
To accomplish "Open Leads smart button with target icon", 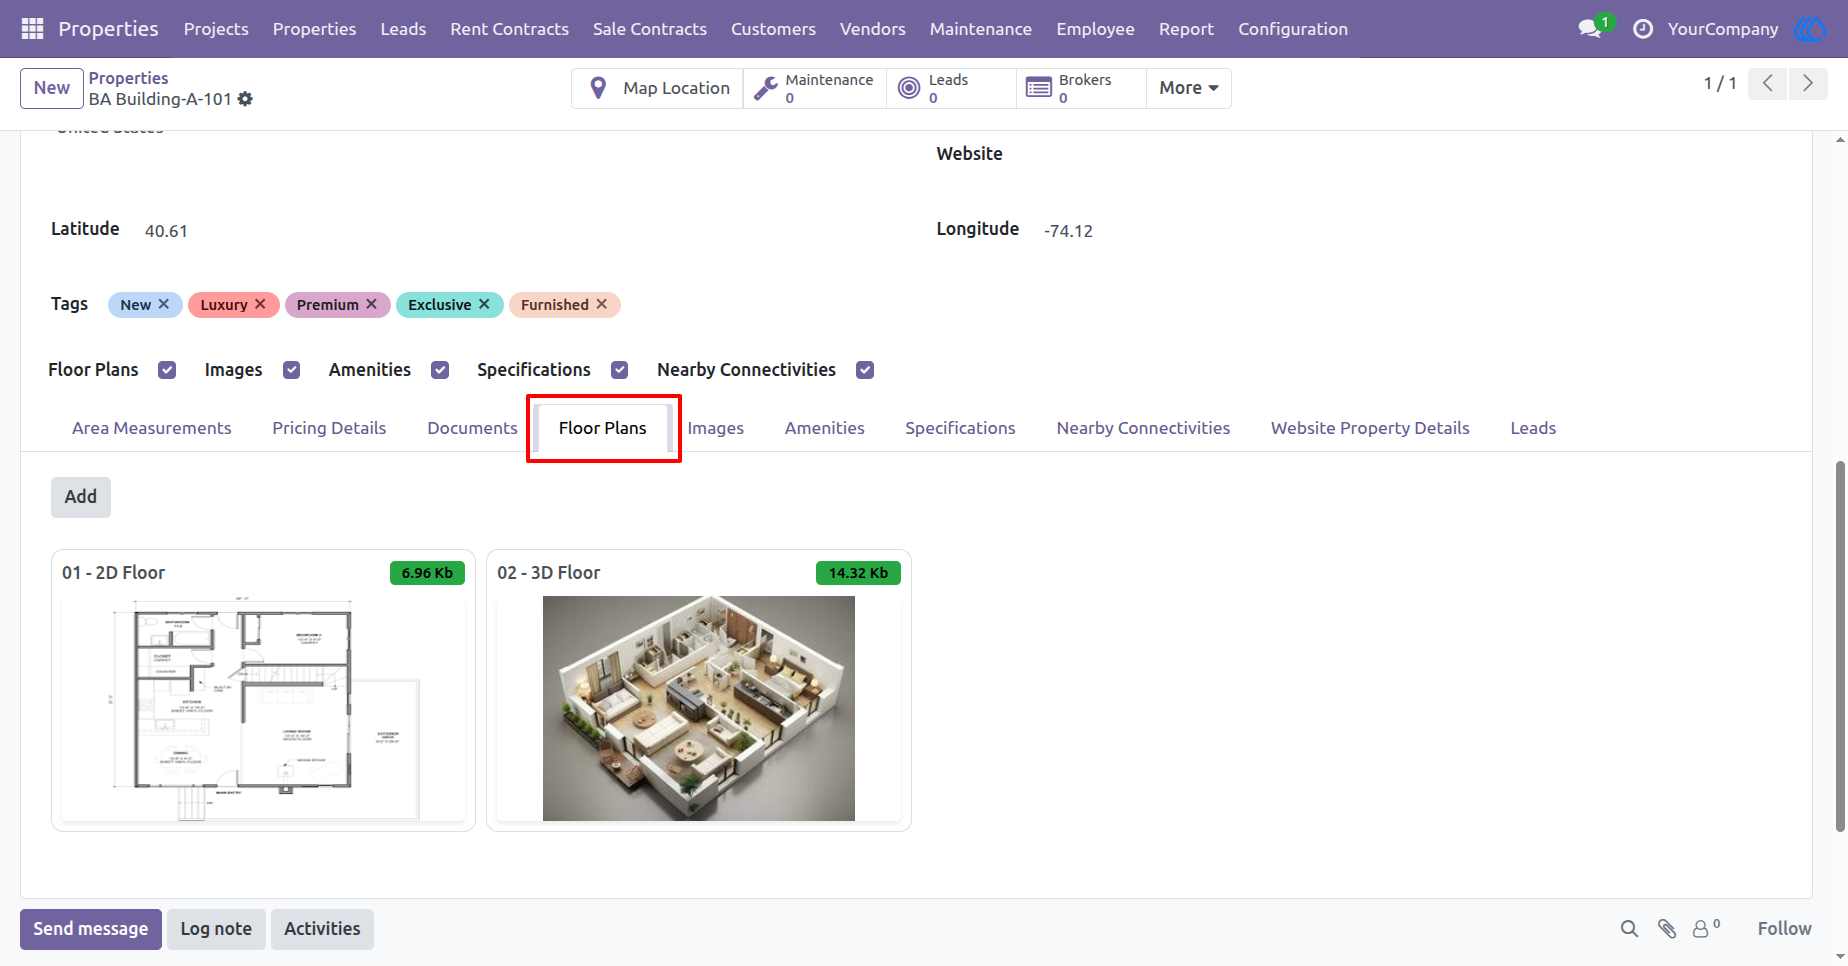I will (x=951, y=88).
